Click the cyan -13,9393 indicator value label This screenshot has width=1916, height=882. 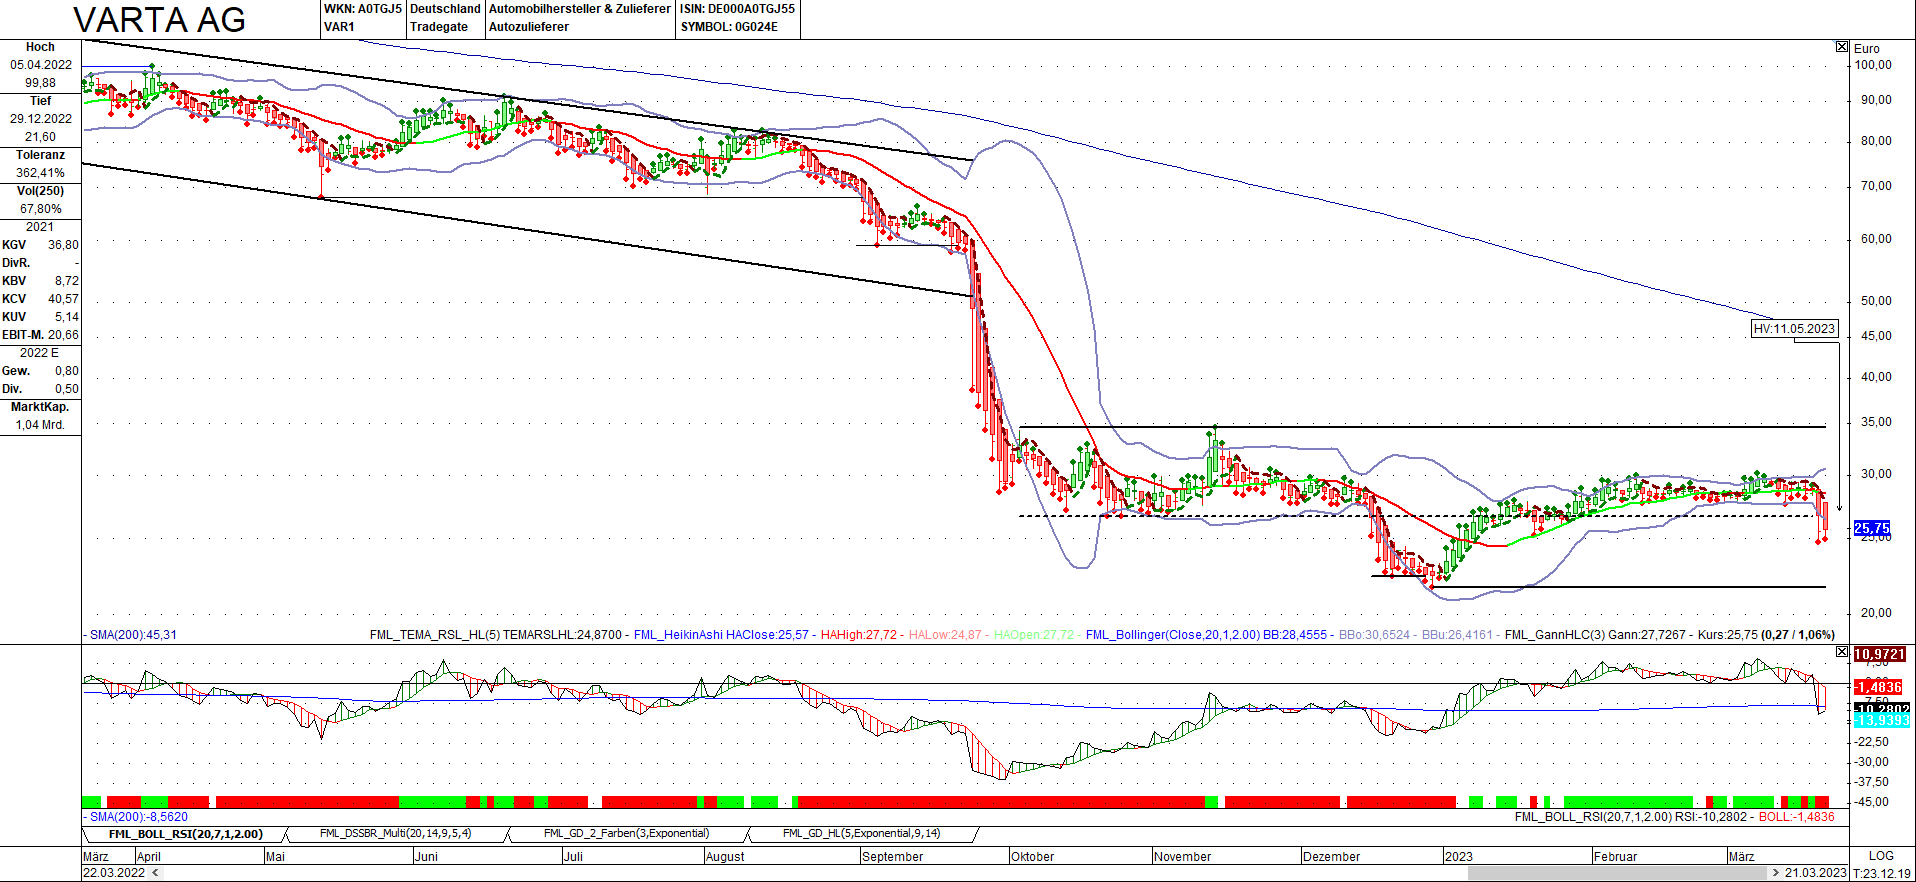tap(1880, 720)
